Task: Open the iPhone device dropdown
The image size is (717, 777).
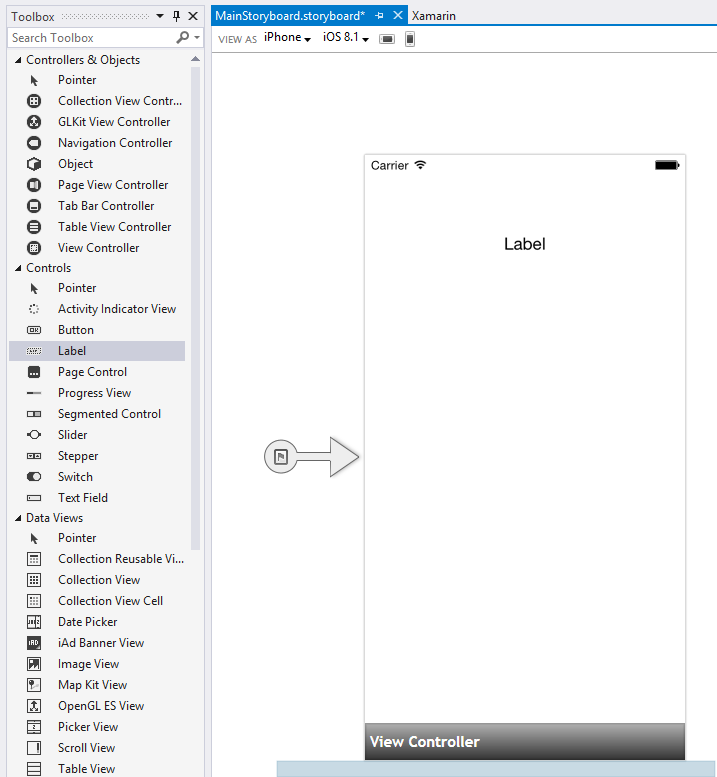Action: click(x=287, y=38)
